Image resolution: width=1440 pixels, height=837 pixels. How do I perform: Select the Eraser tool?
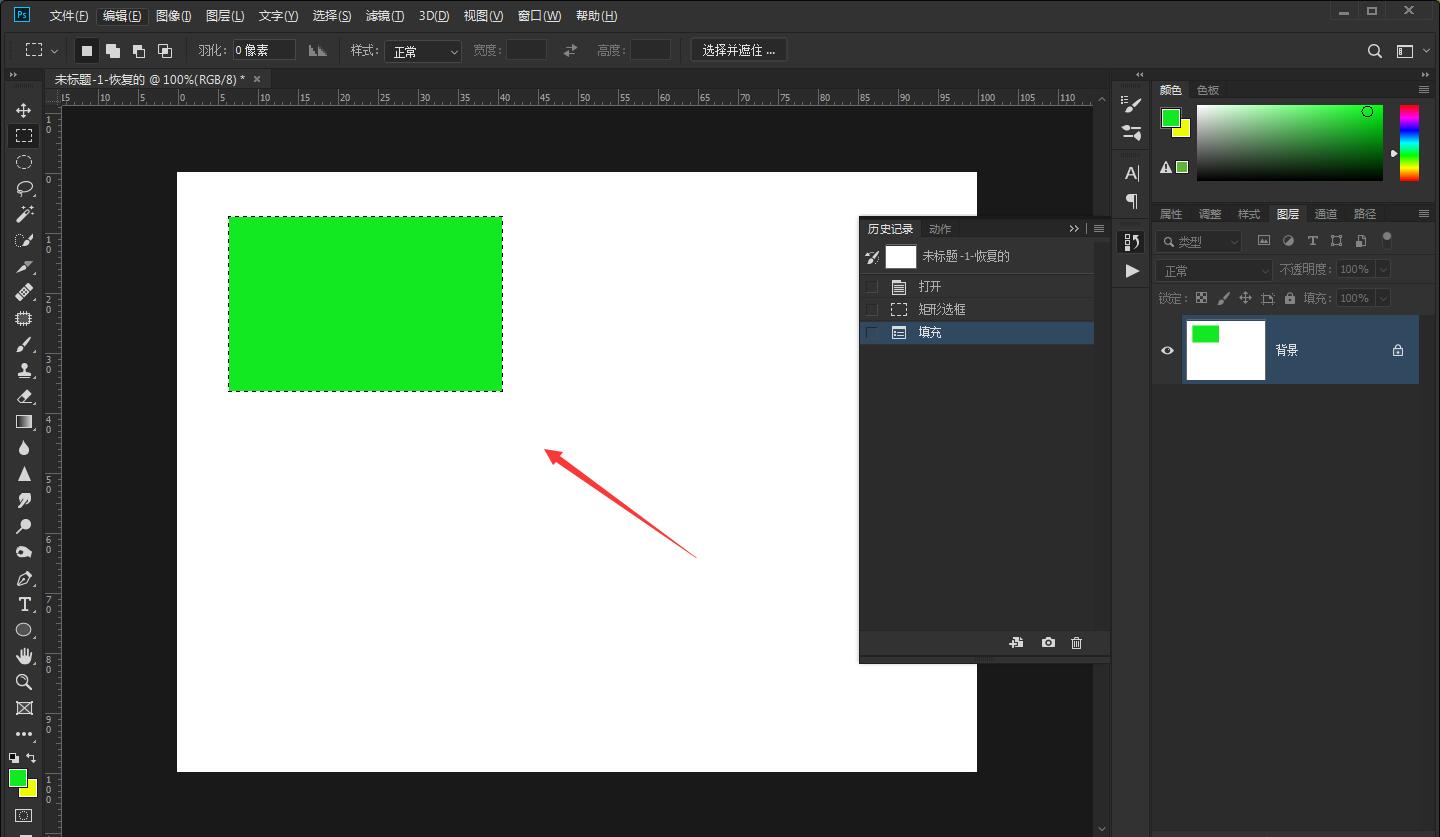(24, 396)
